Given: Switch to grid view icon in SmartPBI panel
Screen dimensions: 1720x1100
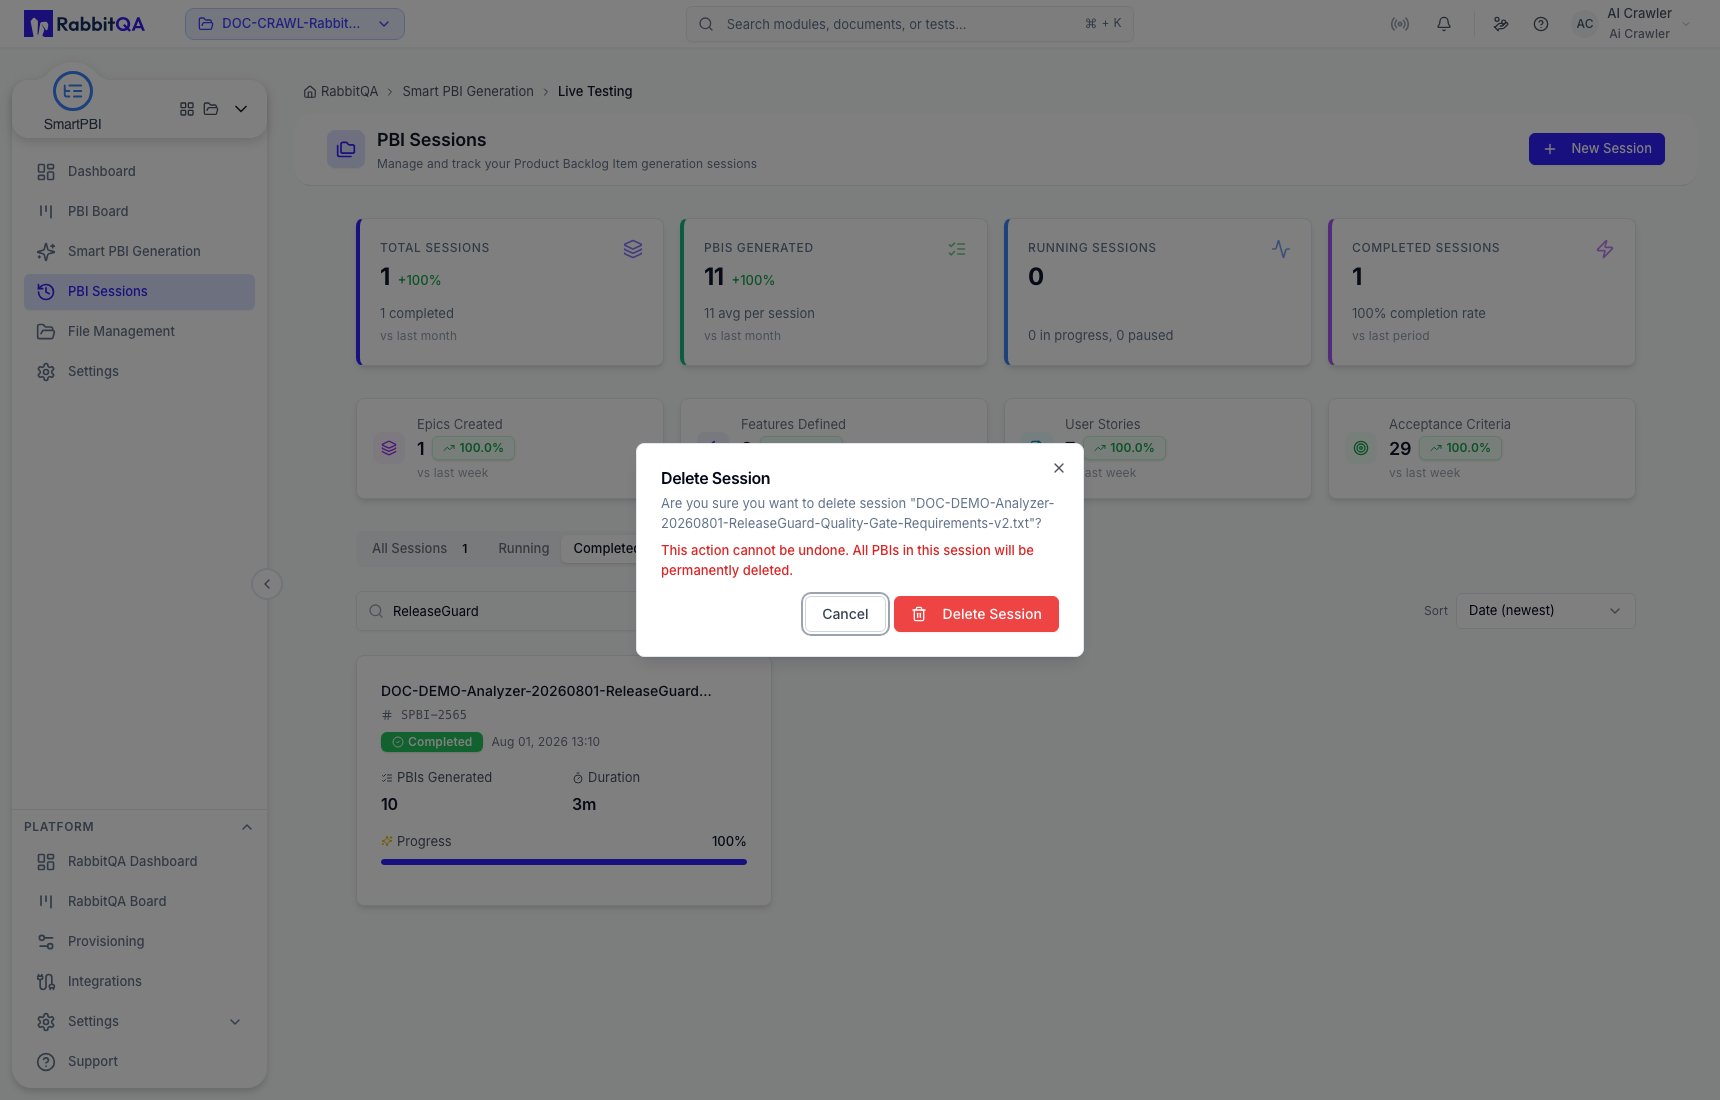Looking at the screenshot, I should tap(187, 109).
